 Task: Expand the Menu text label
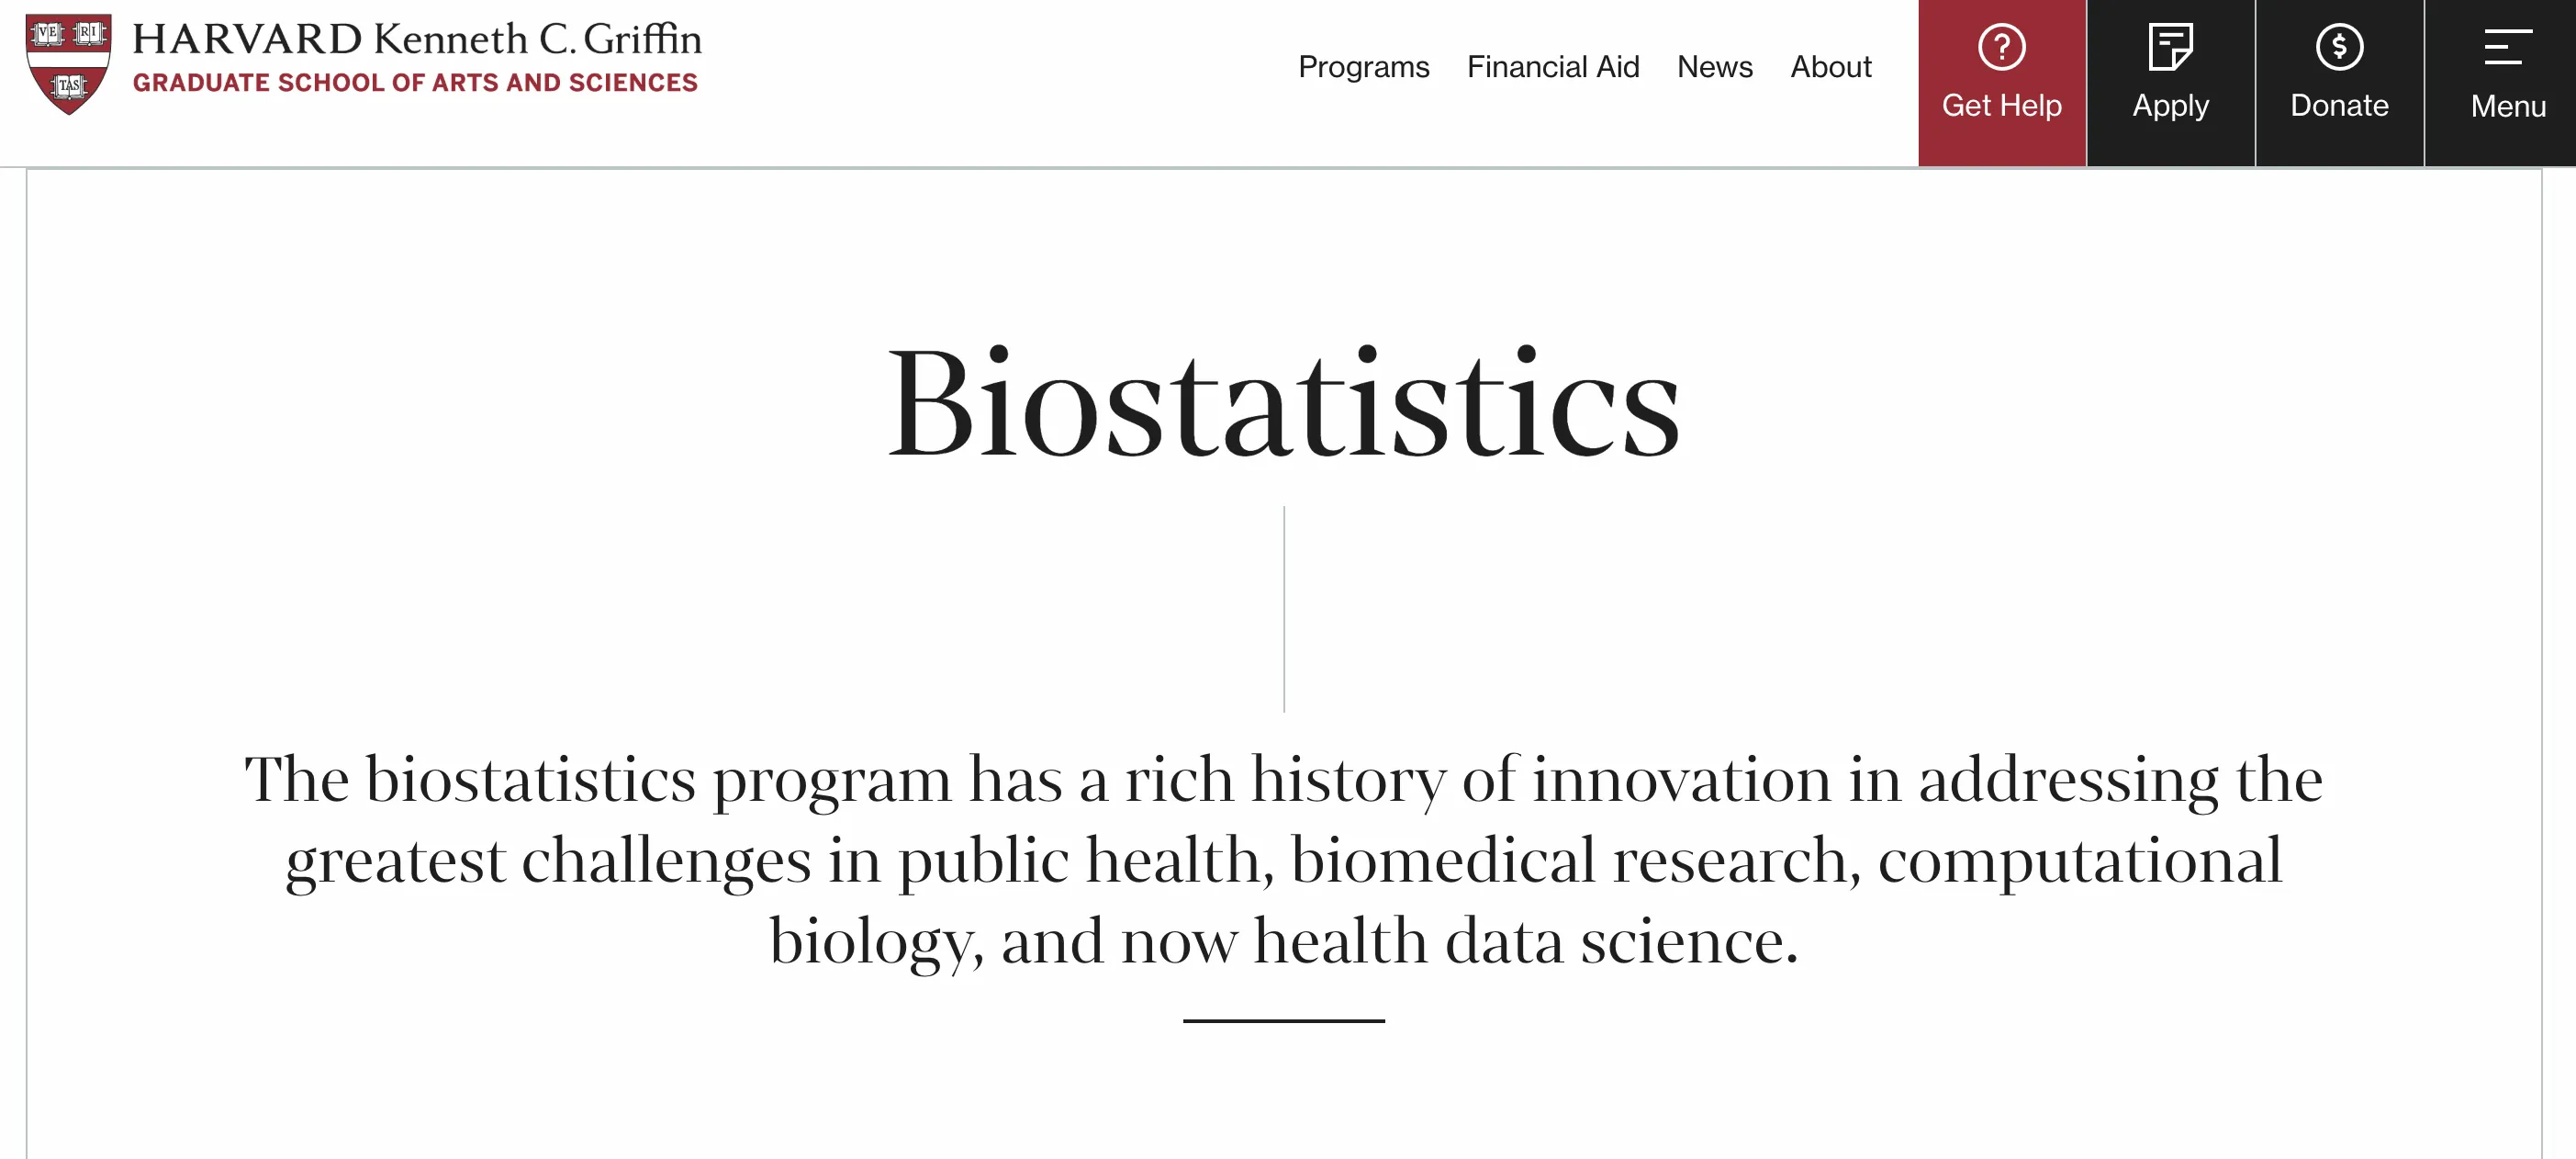pos(2507,106)
